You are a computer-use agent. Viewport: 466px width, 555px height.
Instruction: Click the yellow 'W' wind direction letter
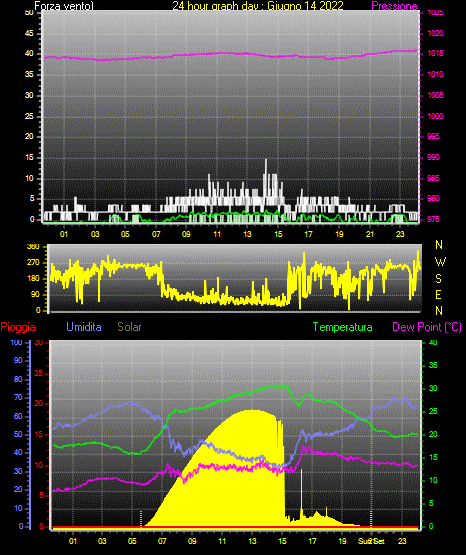point(440,262)
